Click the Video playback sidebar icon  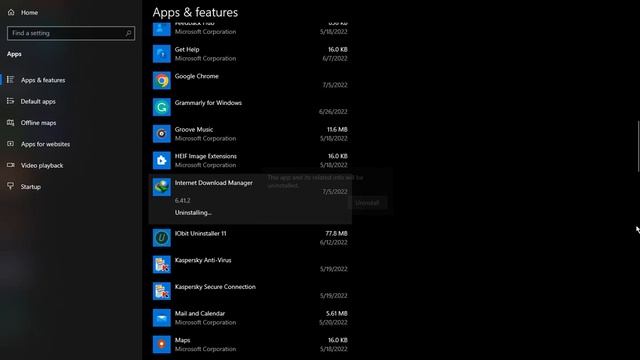click(x=11, y=165)
